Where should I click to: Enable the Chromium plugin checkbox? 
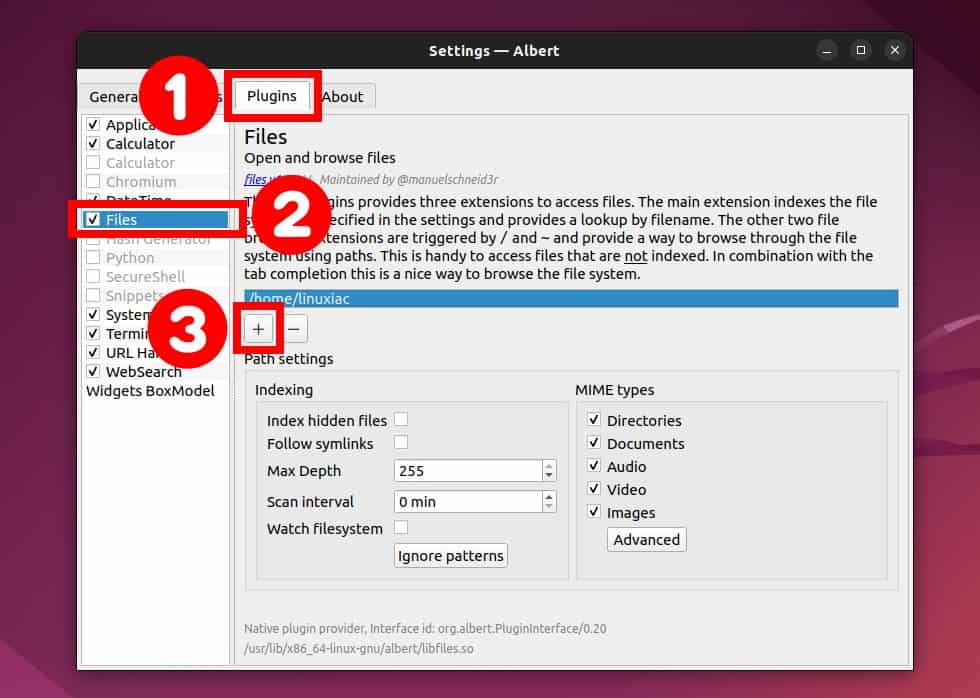pos(93,181)
